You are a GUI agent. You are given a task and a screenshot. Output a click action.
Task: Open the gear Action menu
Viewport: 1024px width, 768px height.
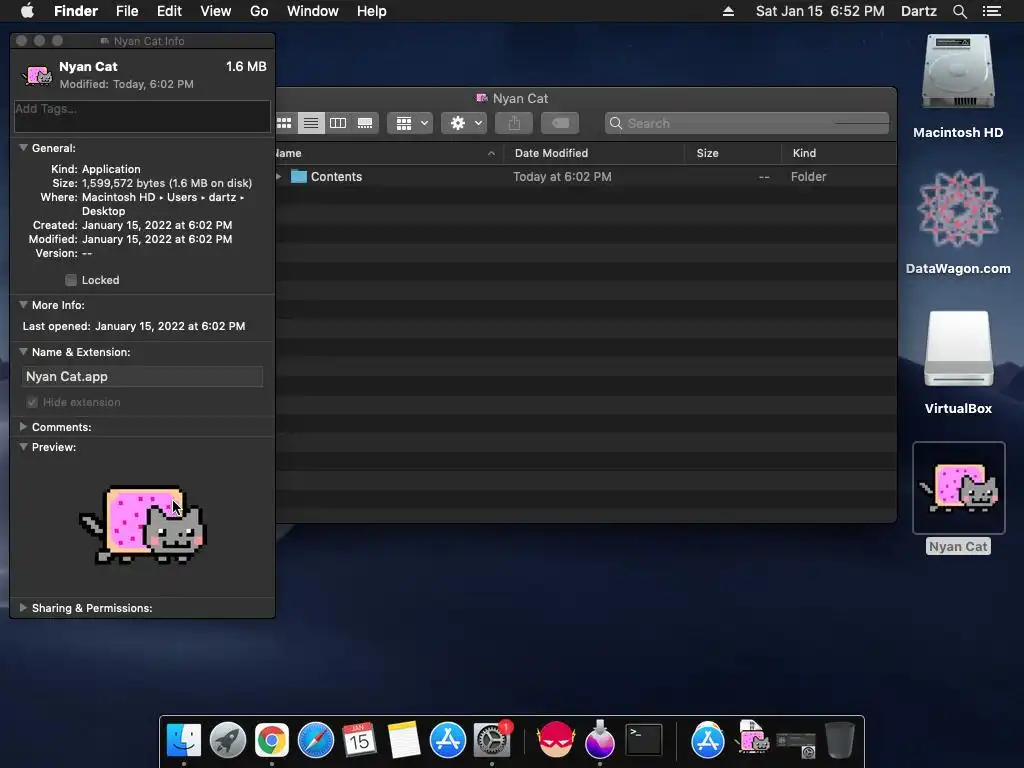point(464,123)
